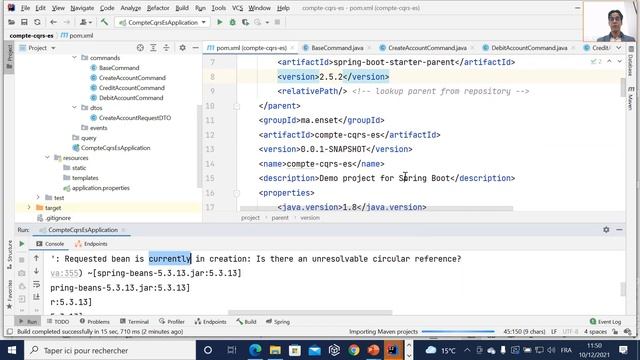Collapse all nodes in Project panel
Image resolution: width=640 pixels, height=360 pixels.
pyautogui.click(x=166, y=48)
